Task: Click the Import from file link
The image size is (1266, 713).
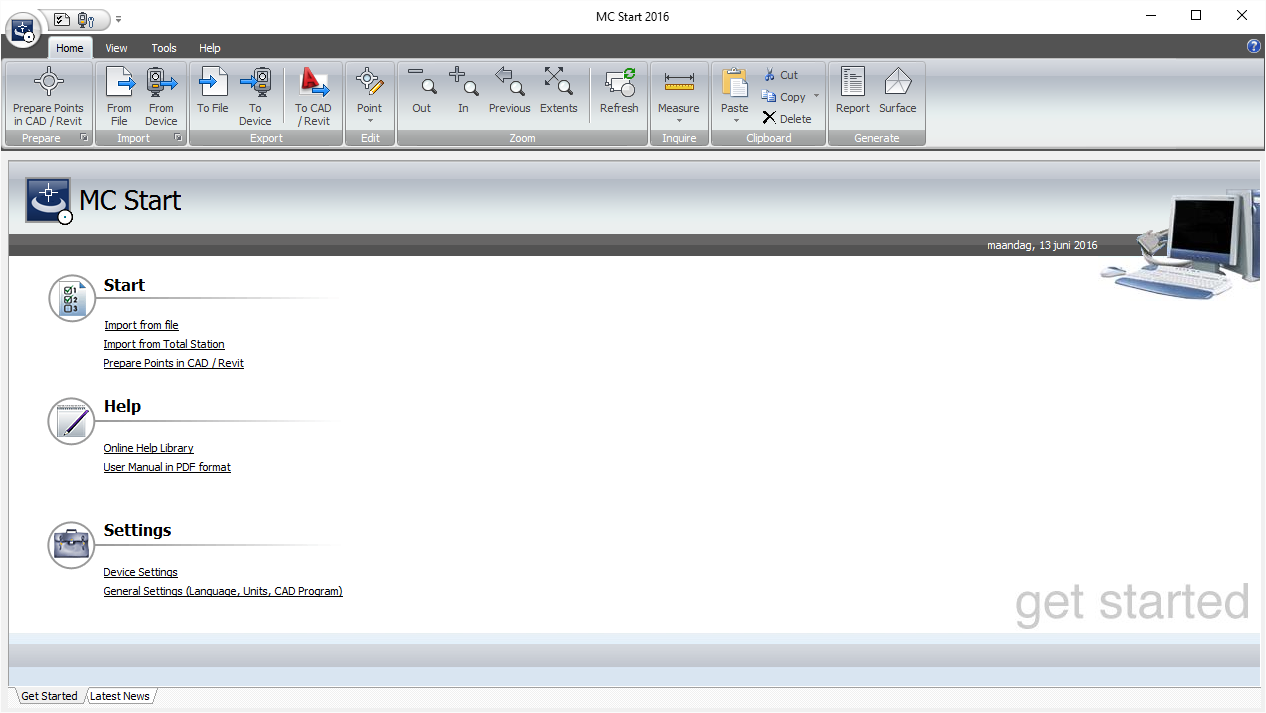Action: 141,325
